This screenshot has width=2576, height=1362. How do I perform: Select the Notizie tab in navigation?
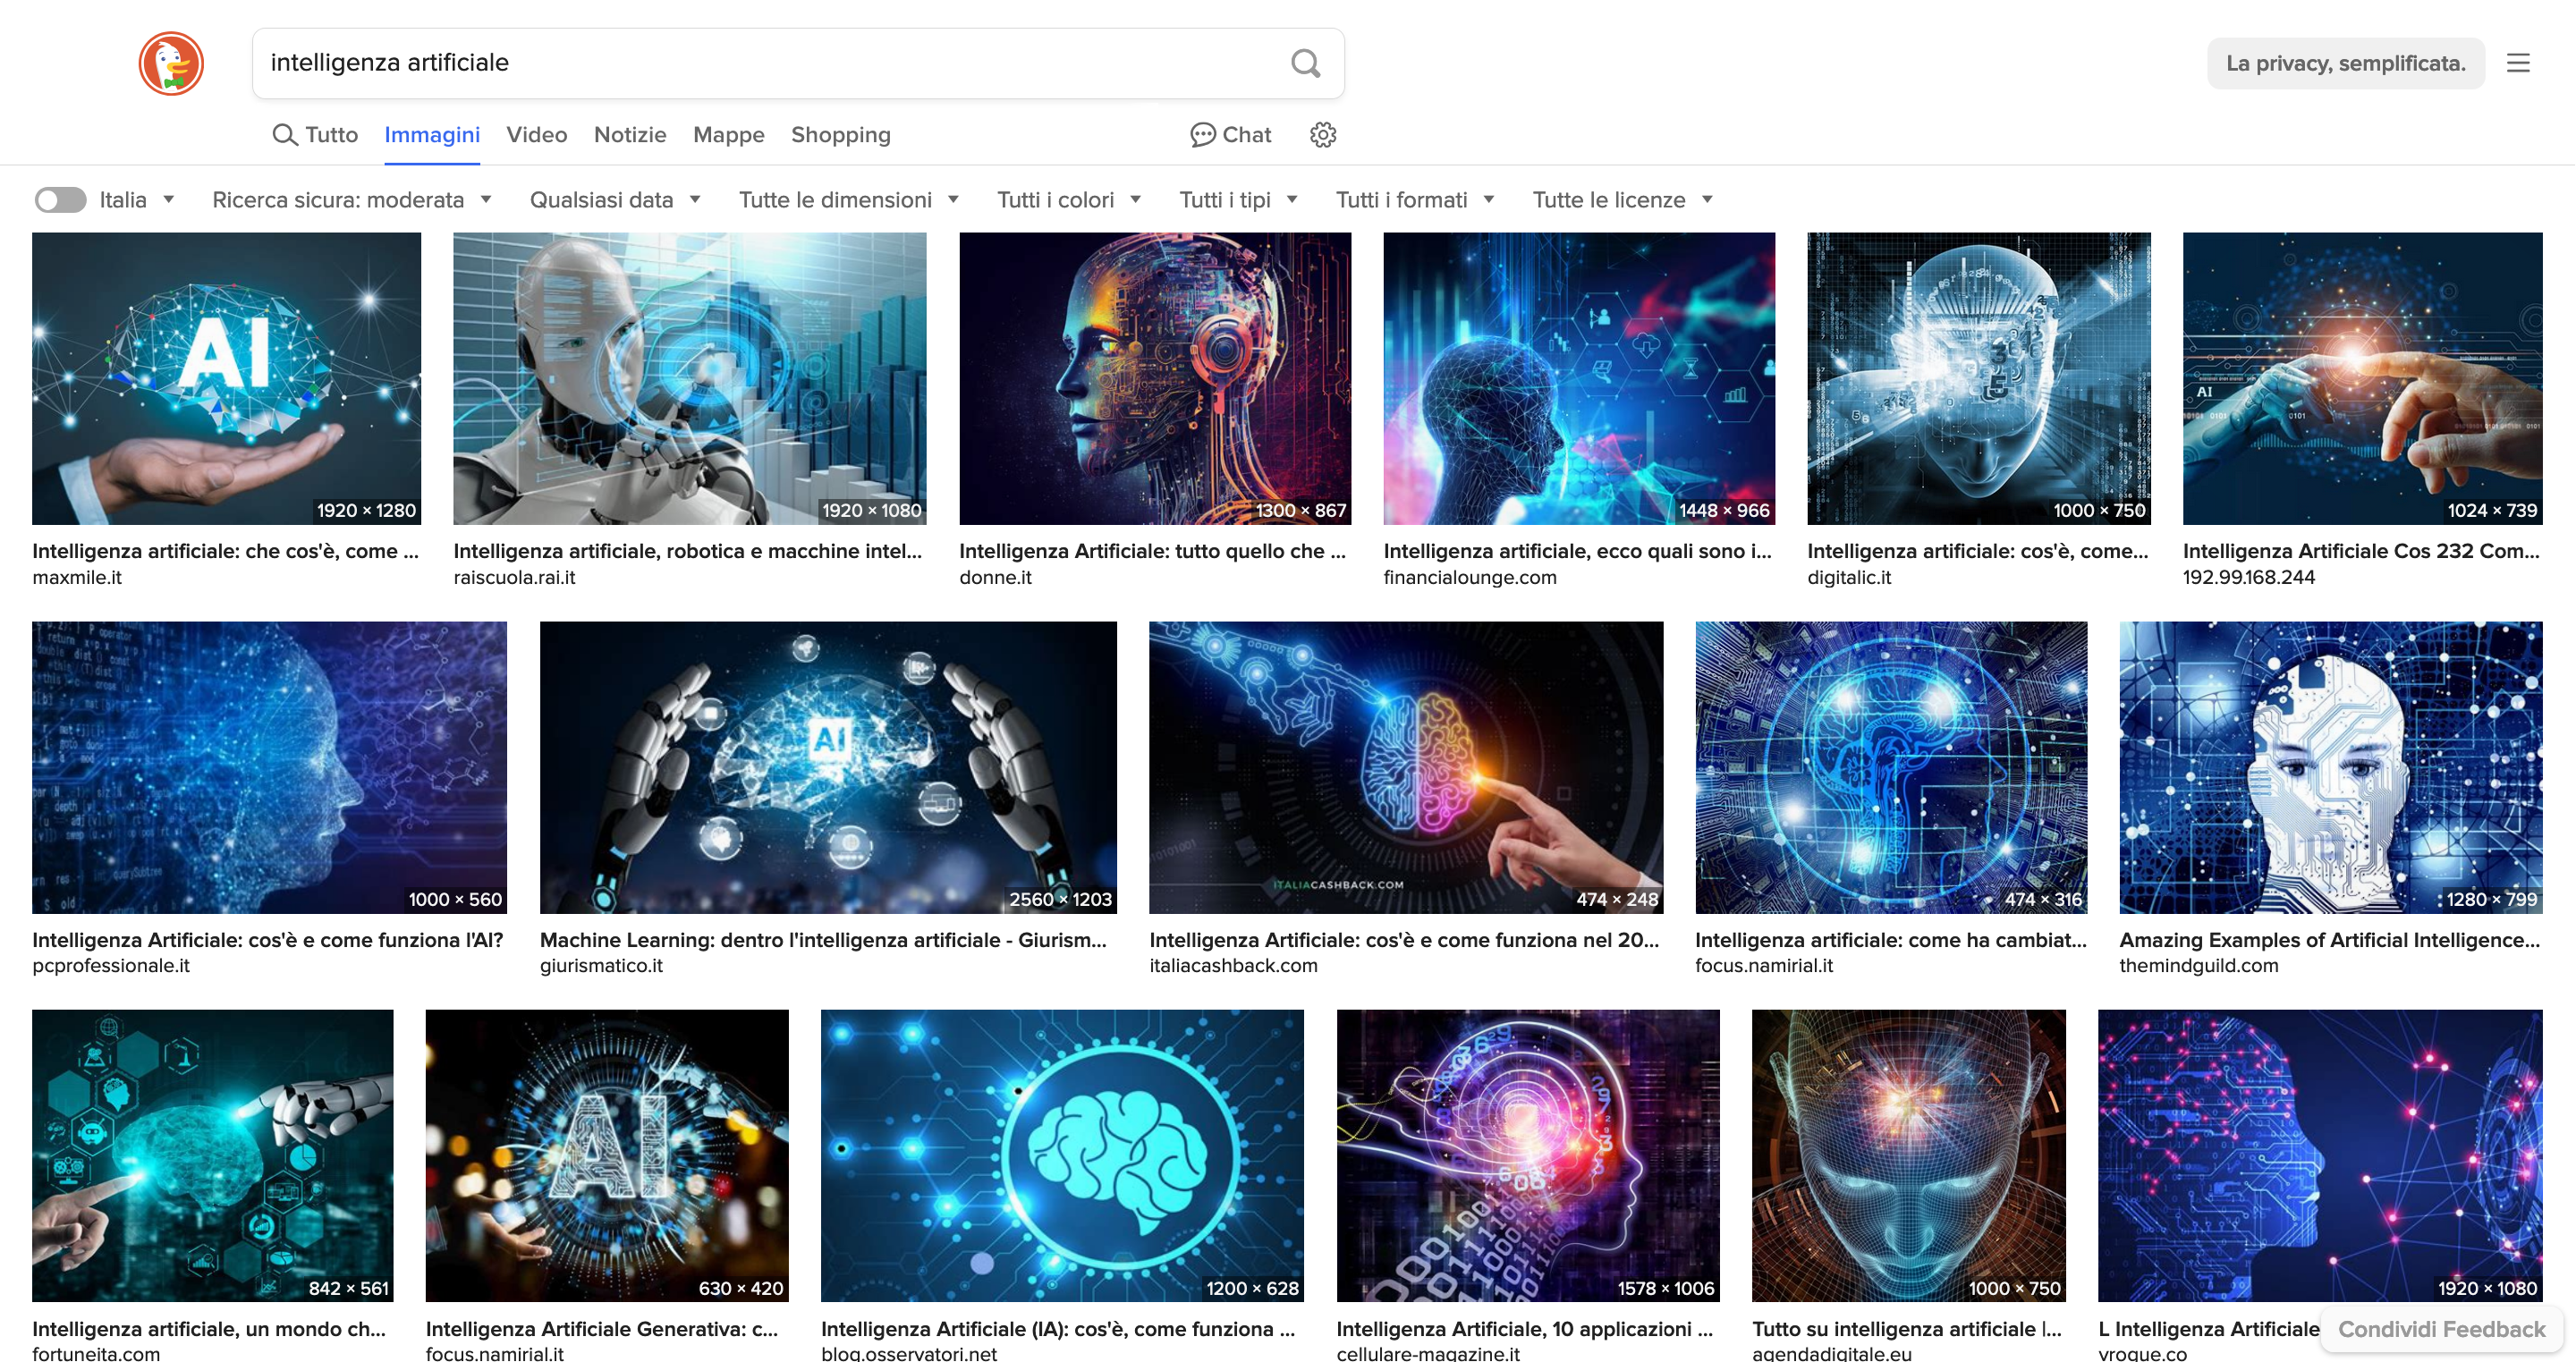(x=627, y=134)
